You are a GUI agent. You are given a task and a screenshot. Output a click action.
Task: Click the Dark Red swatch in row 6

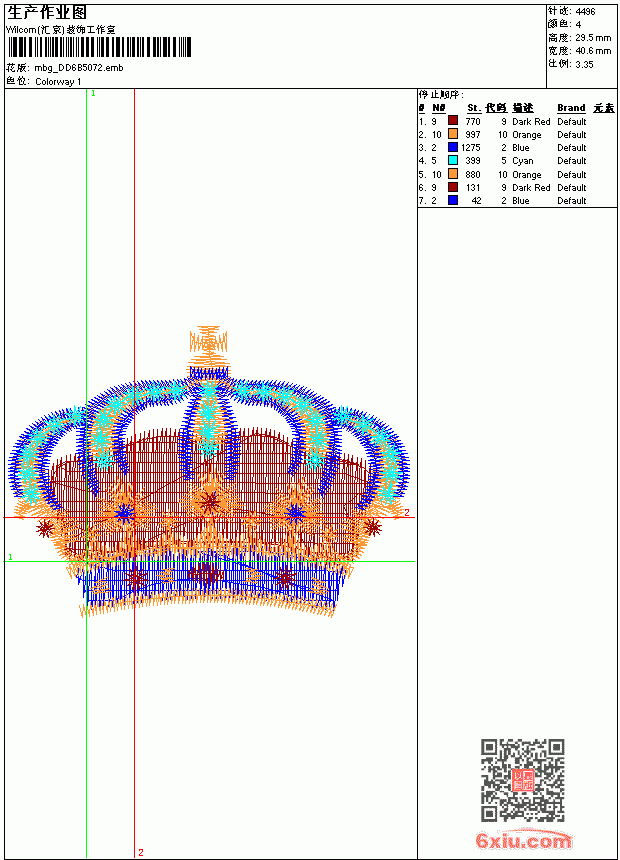coord(453,187)
